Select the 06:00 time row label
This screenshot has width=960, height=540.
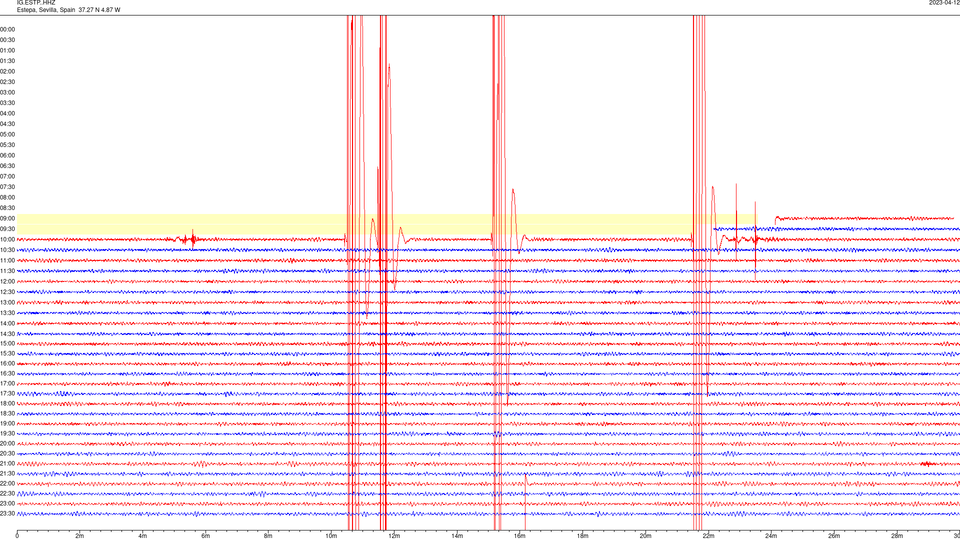tap(7, 156)
